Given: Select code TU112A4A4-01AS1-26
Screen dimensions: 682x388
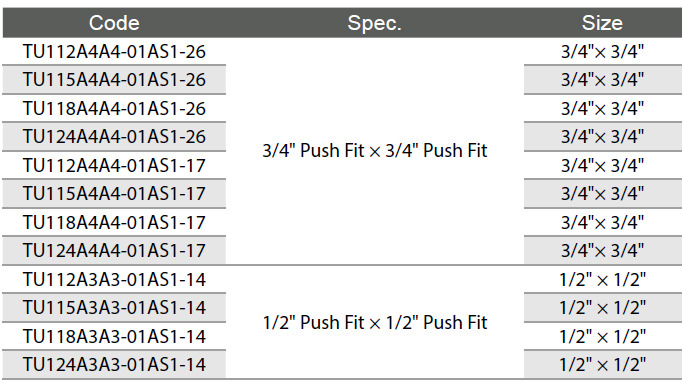Looking at the screenshot, I should tap(114, 52).
